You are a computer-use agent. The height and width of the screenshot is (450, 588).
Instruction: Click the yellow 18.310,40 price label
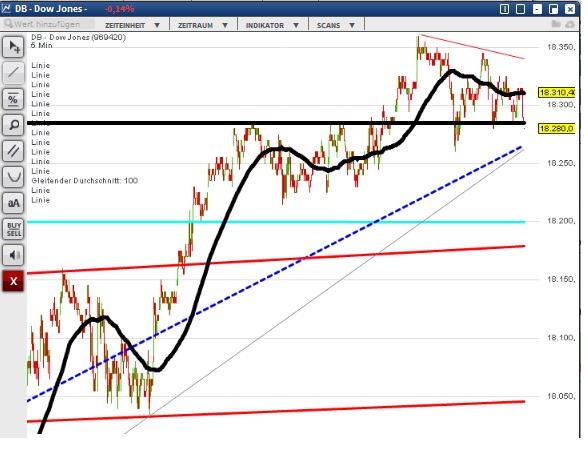(556, 92)
